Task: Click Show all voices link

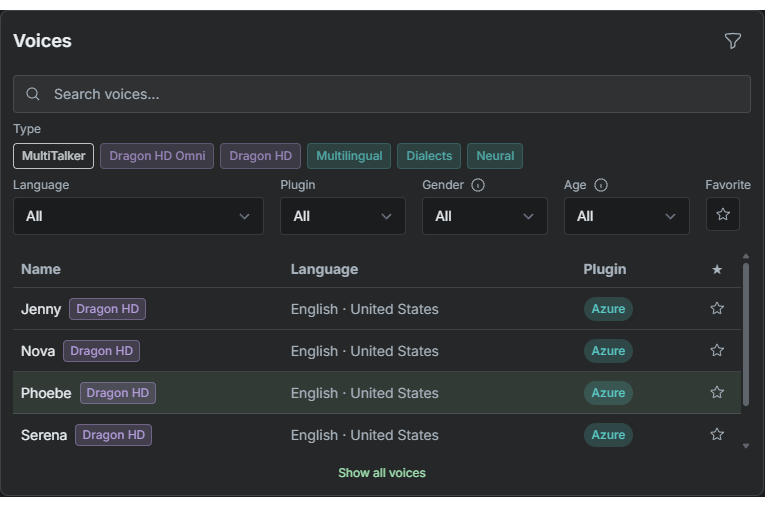Action: tap(382, 473)
